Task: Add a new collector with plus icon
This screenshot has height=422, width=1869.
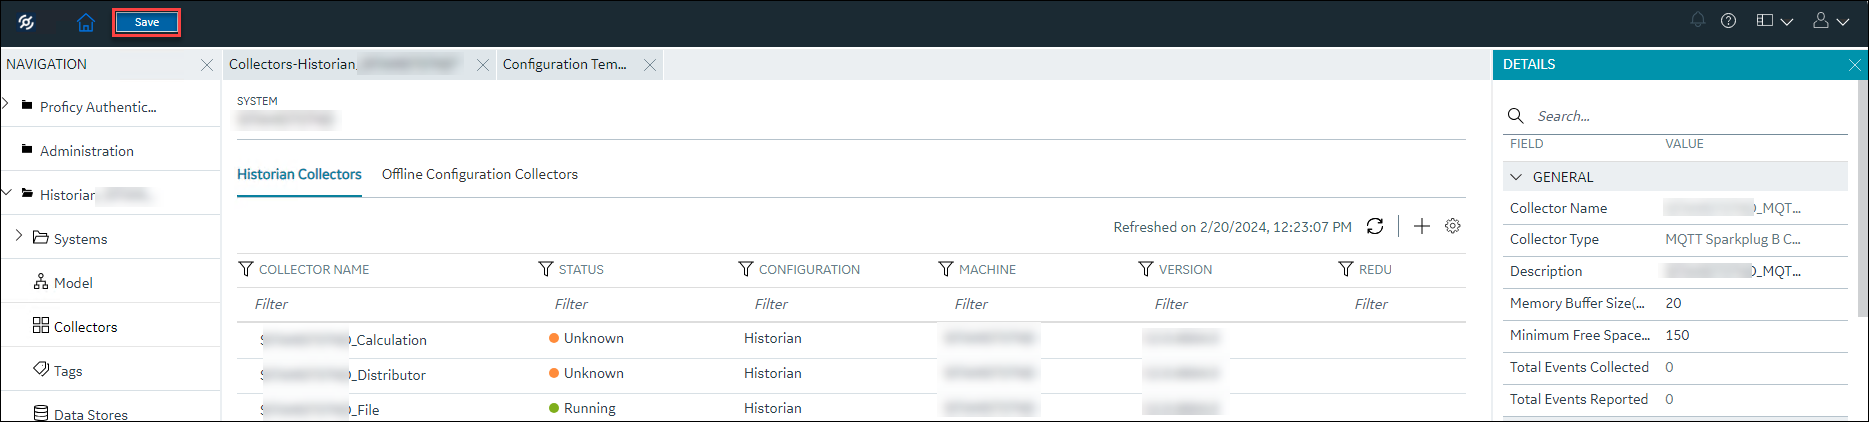Action: tap(1422, 226)
